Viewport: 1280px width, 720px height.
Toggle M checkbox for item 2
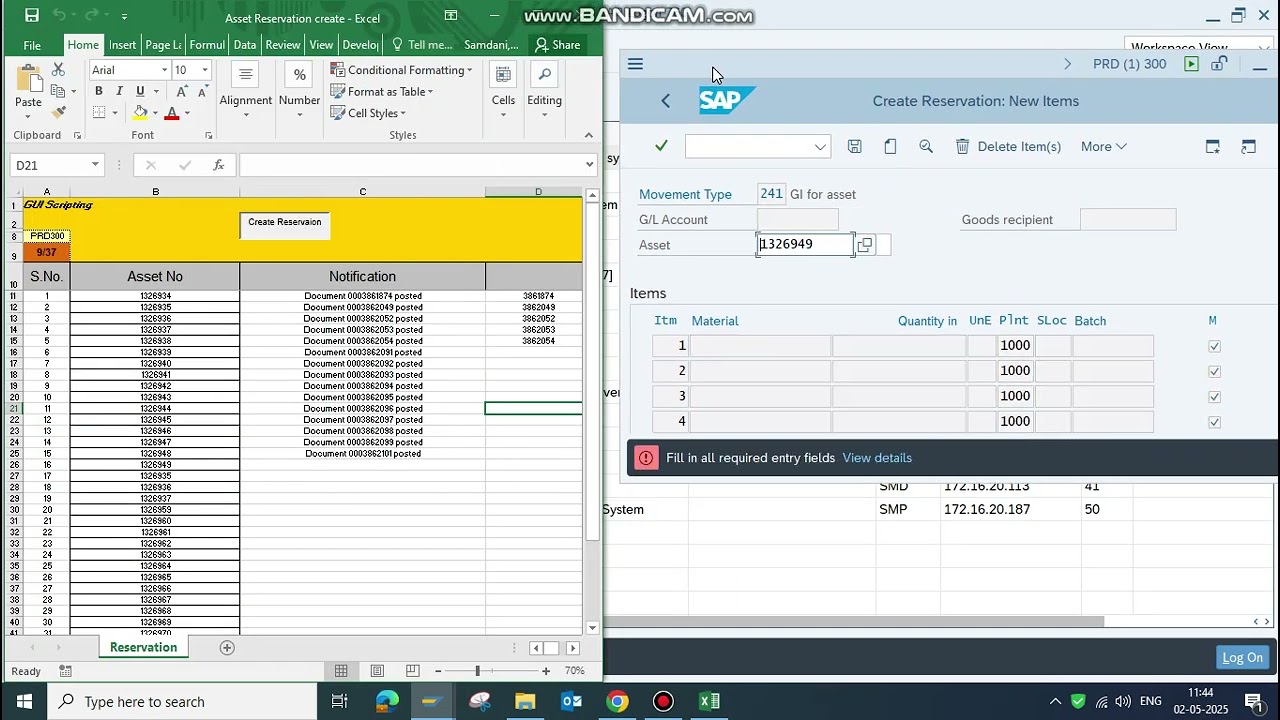pos(1214,371)
